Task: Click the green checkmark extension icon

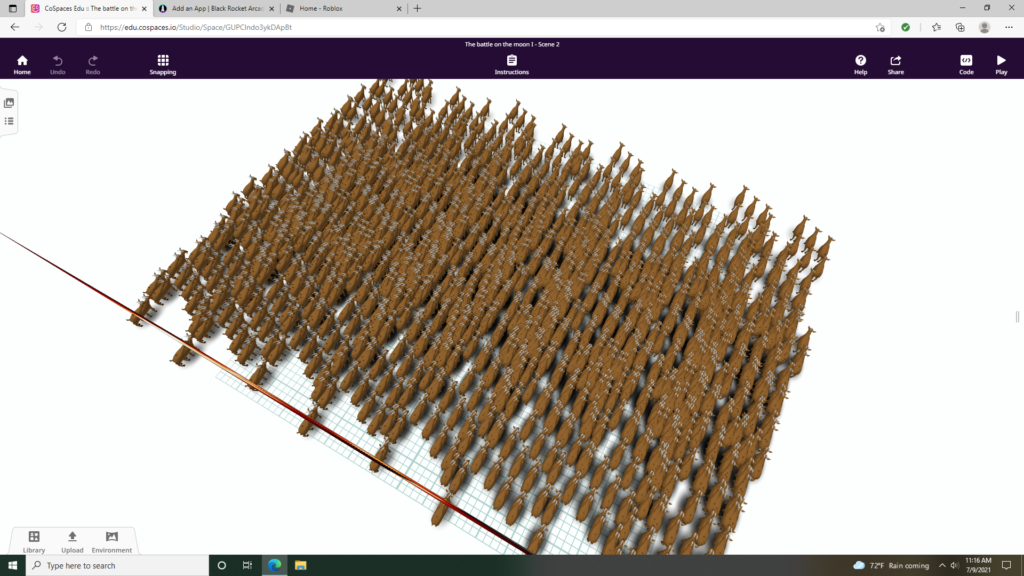Action: point(905,27)
